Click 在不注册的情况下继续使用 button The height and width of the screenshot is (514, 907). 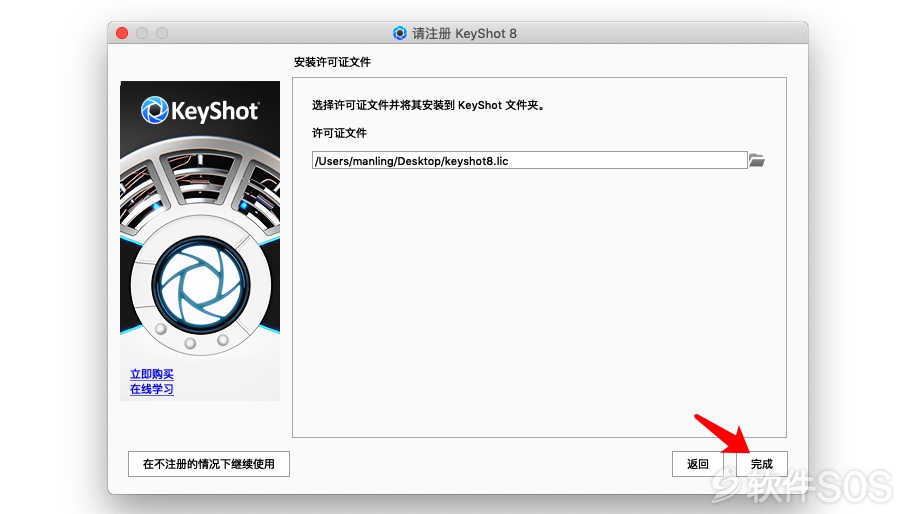209,464
